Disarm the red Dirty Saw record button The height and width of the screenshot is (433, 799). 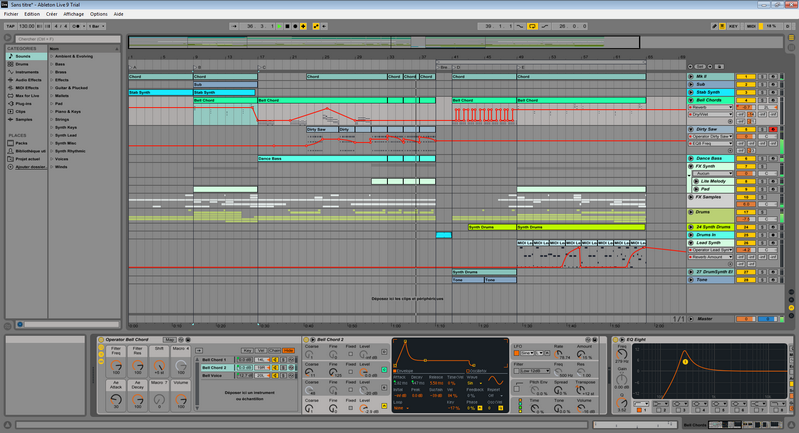(773, 129)
